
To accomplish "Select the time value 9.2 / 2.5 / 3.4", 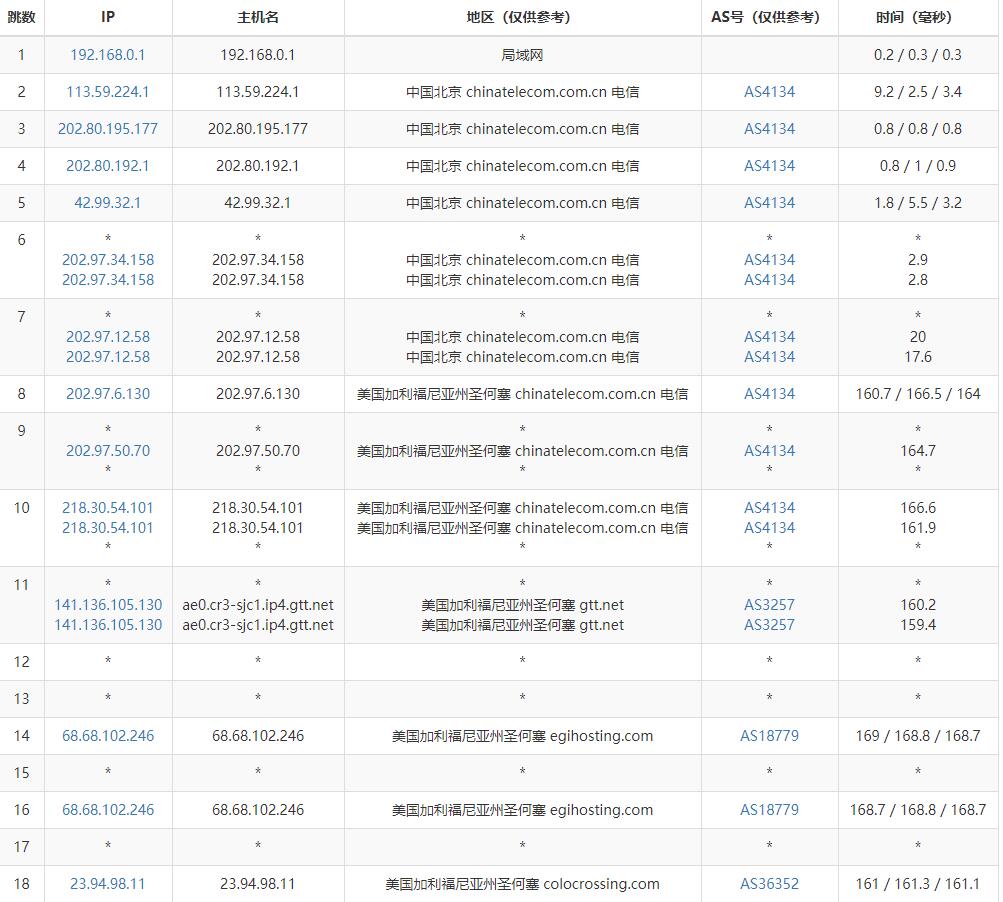I will point(918,92).
